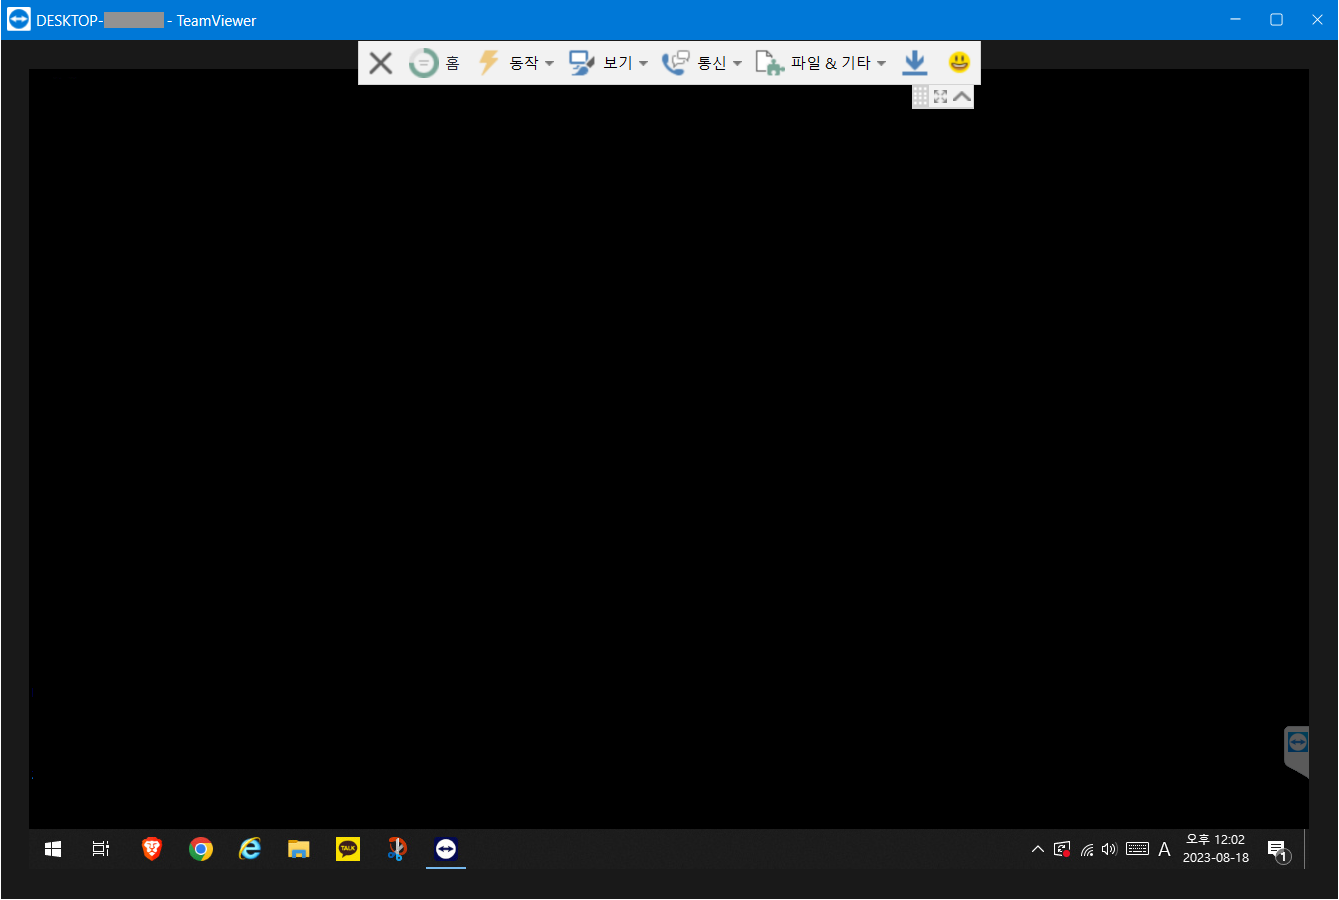1339x900 pixels.
Task: Collapse the TeamViewer toolbar with the up chevron
Action: point(961,96)
